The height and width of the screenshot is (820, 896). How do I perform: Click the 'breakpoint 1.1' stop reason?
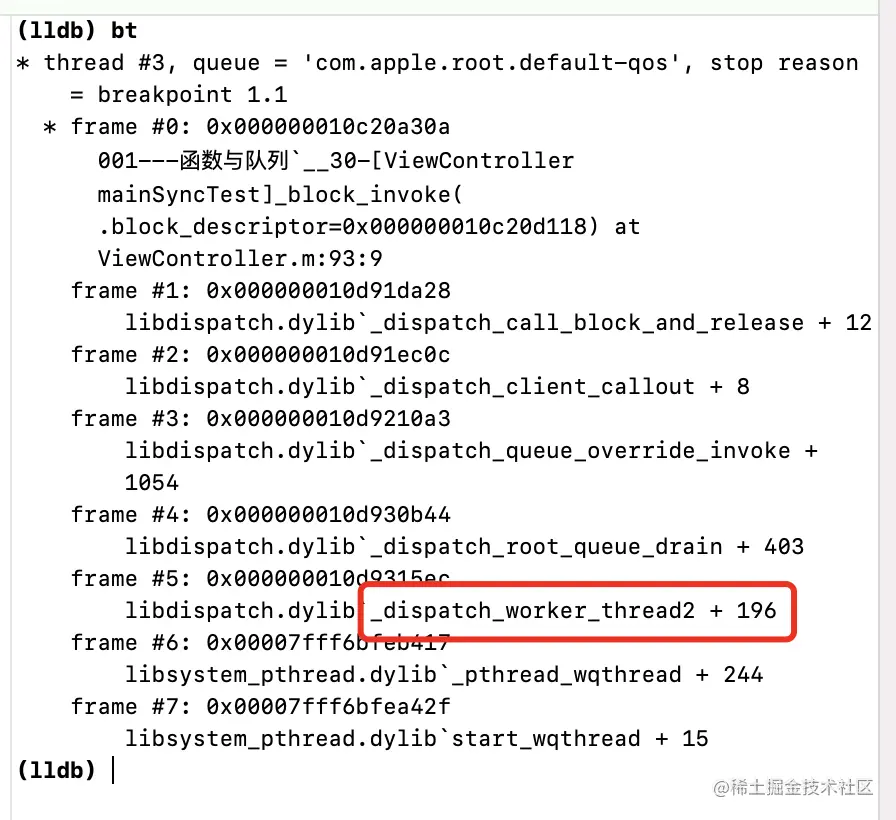(x=193, y=94)
